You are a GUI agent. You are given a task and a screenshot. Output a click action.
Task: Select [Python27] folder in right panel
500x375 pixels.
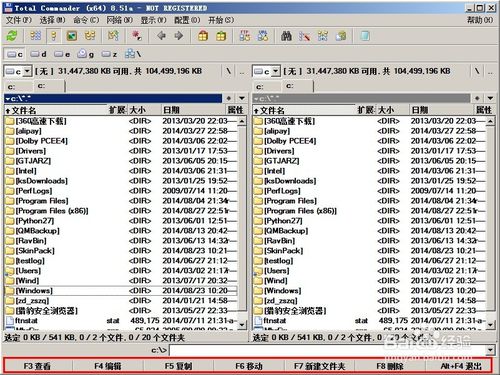[369, 221]
